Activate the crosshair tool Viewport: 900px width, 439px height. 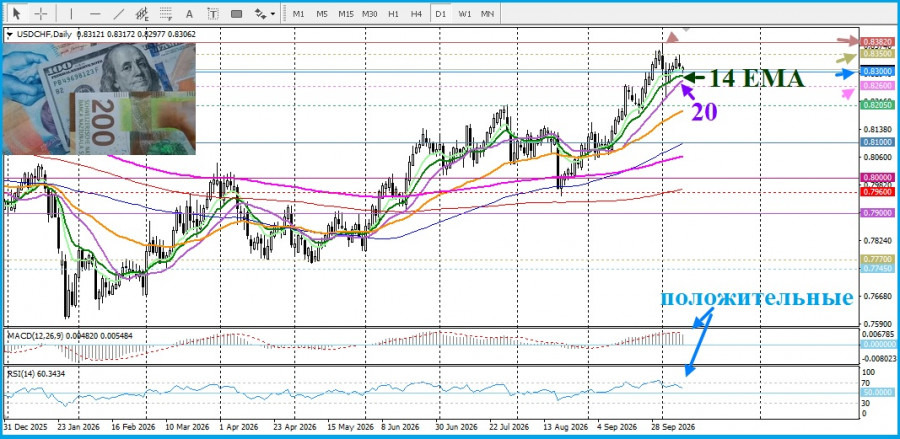pos(41,13)
